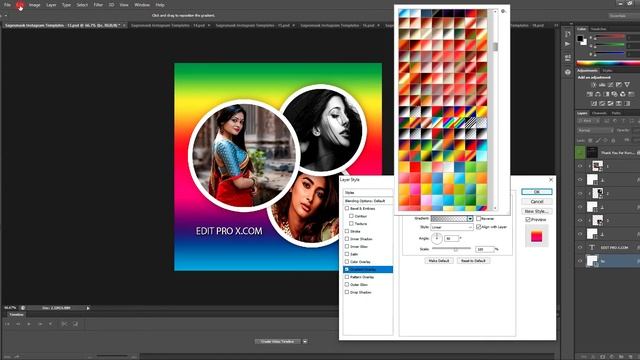Image resolution: width=640 pixels, height=360 pixels.
Task: Toggle Align with Layer checkbox
Action: click(x=478, y=227)
